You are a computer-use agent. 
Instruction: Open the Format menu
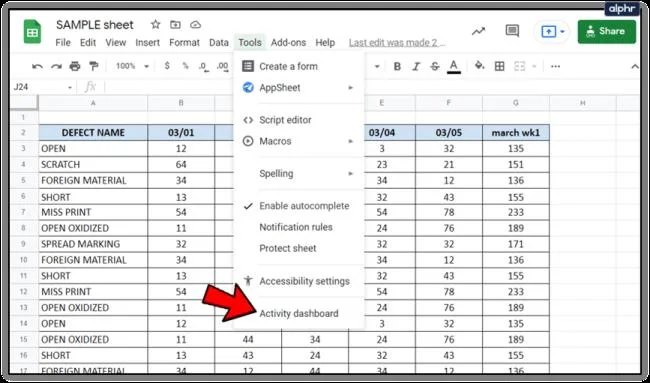(x=184, y=43)
